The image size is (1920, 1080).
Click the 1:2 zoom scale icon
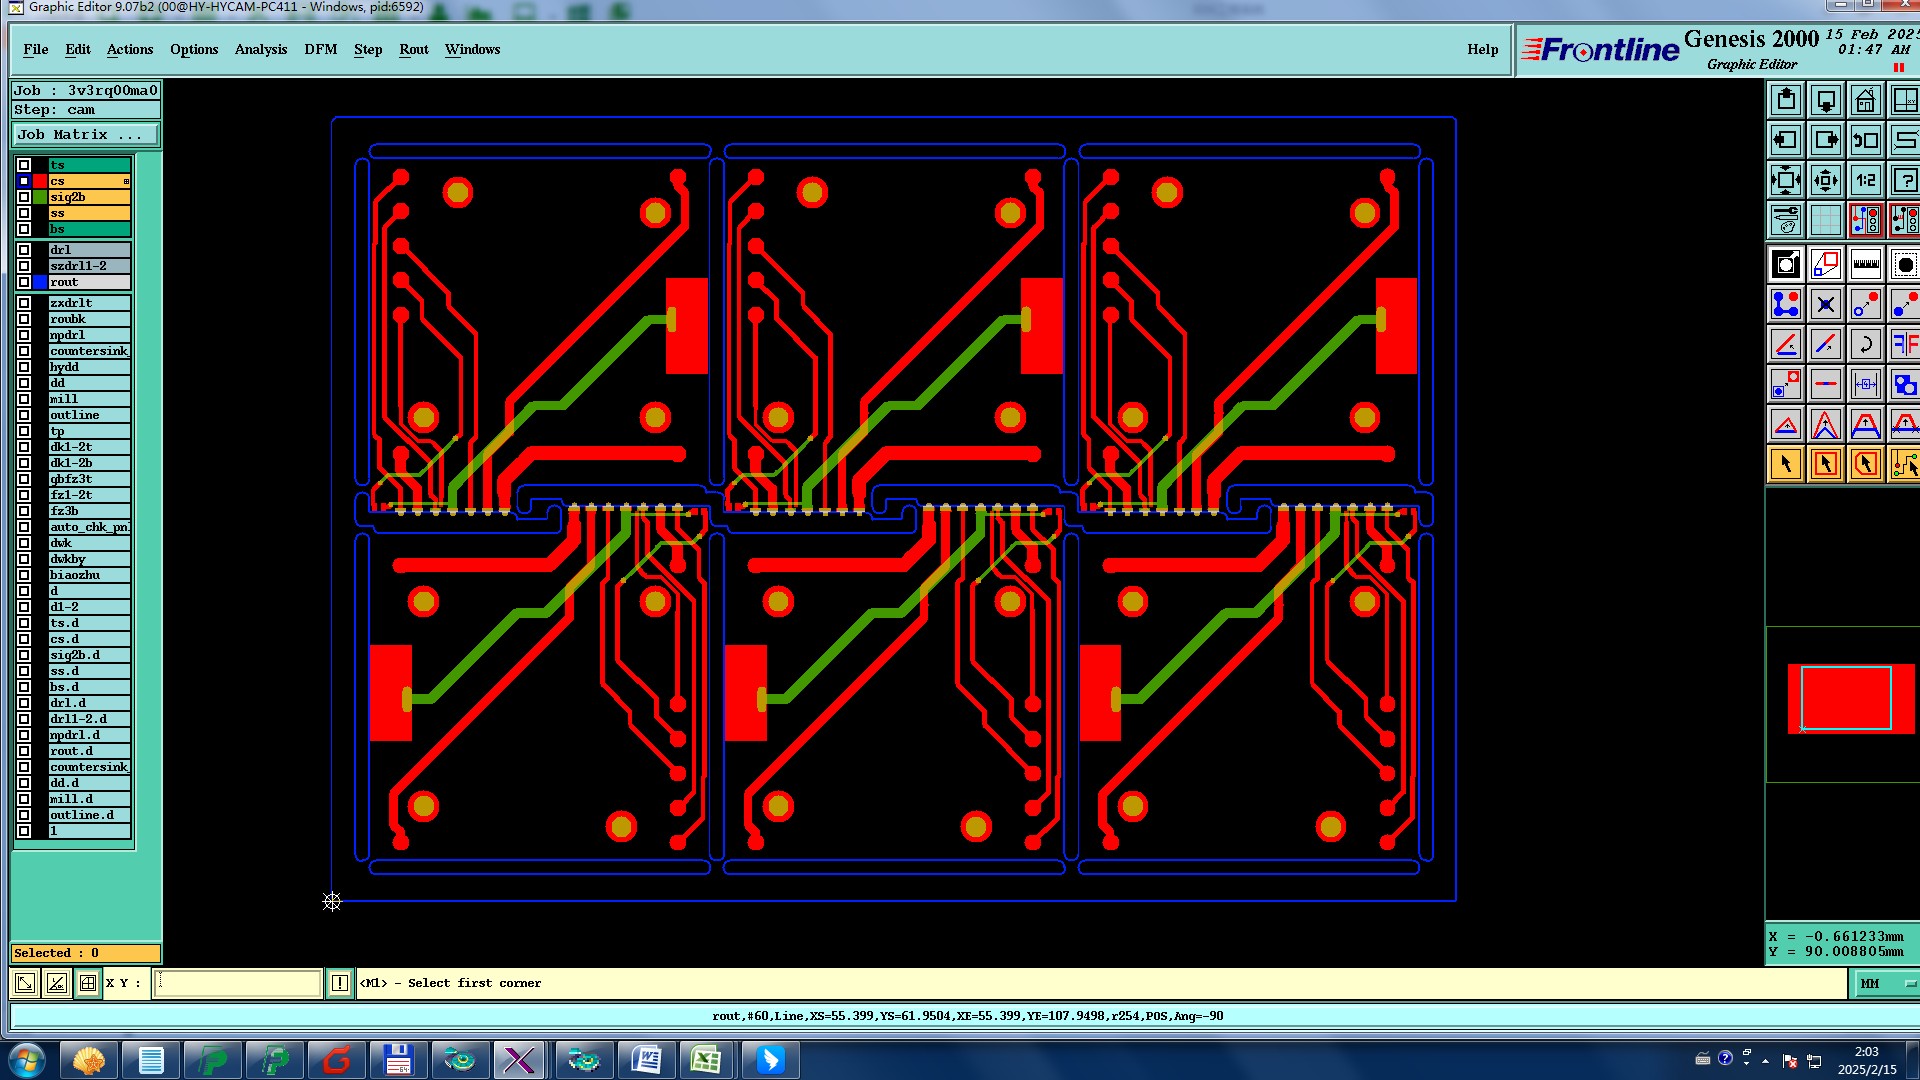(1865, 181)
